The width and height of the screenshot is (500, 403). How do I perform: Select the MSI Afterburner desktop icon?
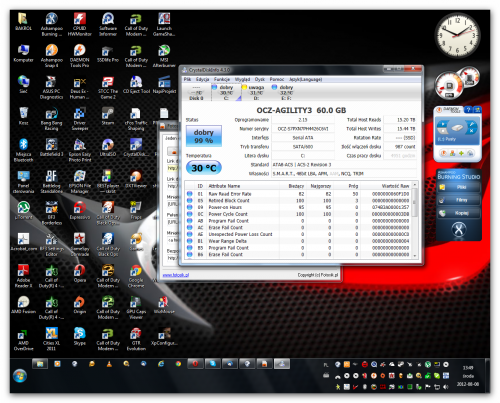(x=164, y=56)
